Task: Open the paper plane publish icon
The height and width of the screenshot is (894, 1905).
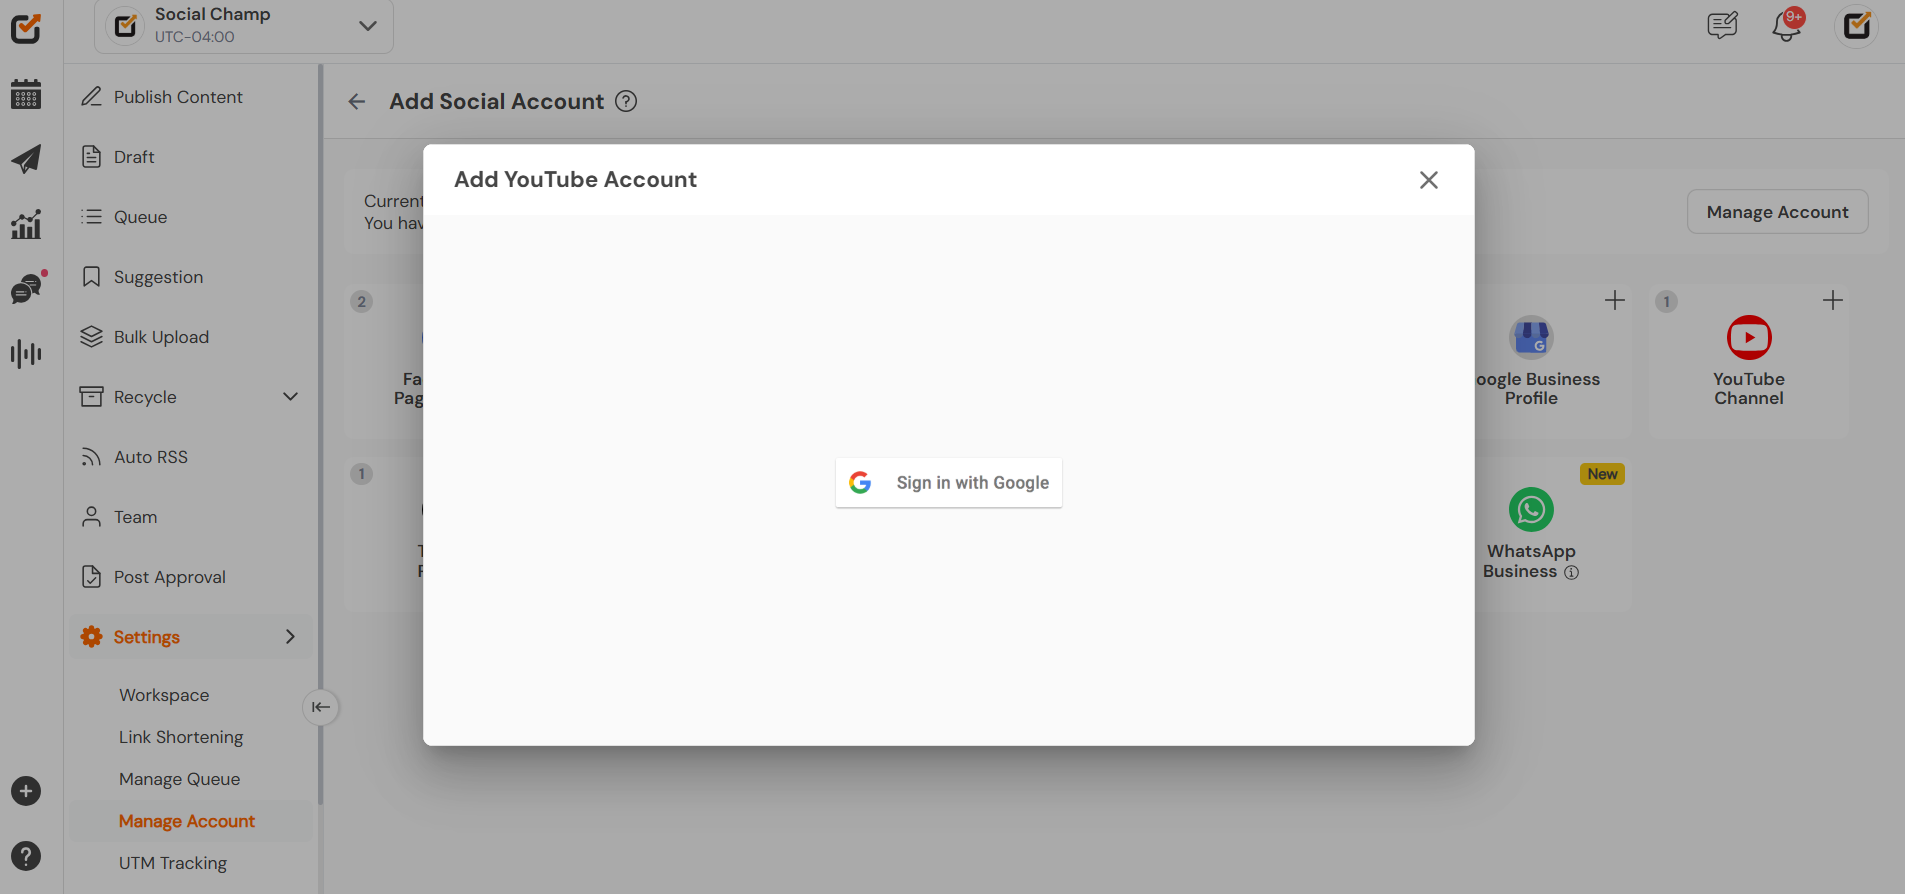Action: coord(26,159)
